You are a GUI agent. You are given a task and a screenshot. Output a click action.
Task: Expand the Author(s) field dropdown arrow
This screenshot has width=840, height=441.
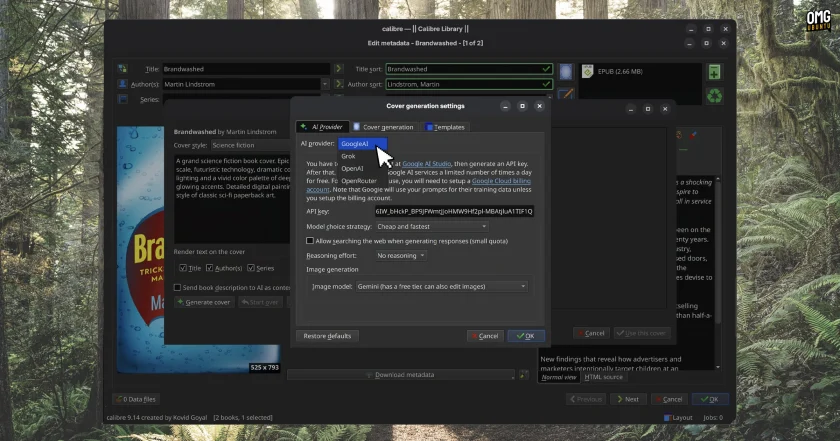click(x=325, y=84)
